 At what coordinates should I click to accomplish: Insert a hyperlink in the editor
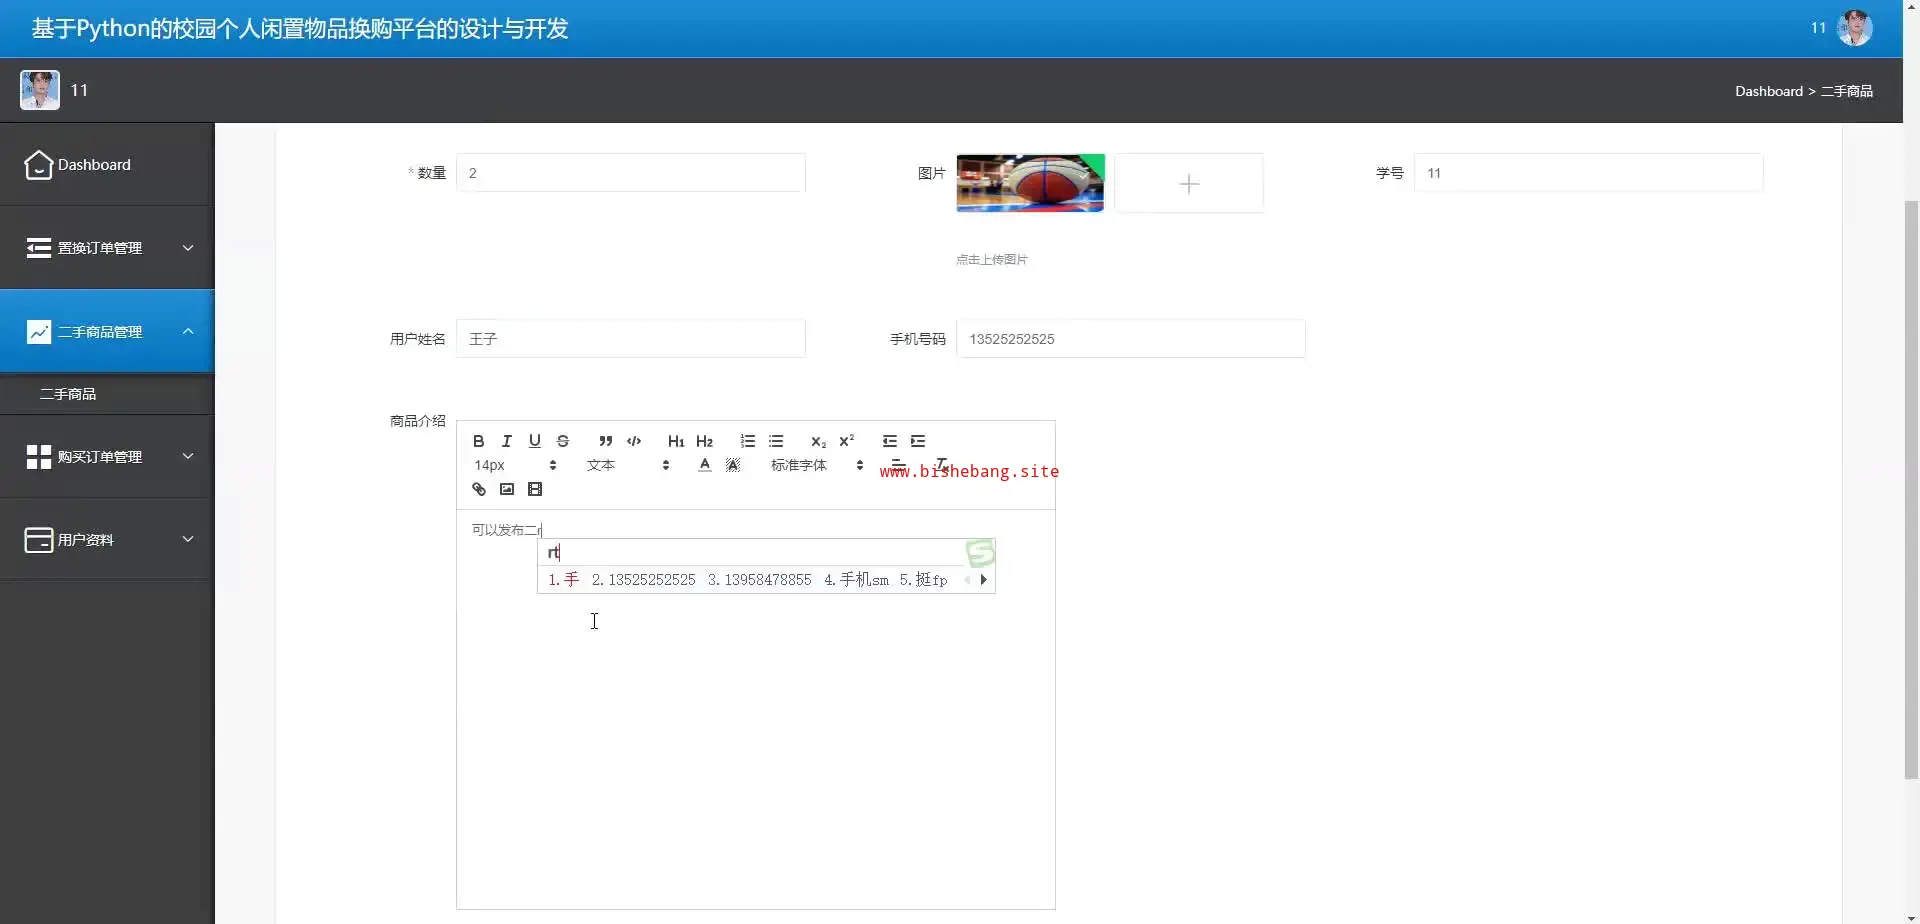(x=478, y=489)
